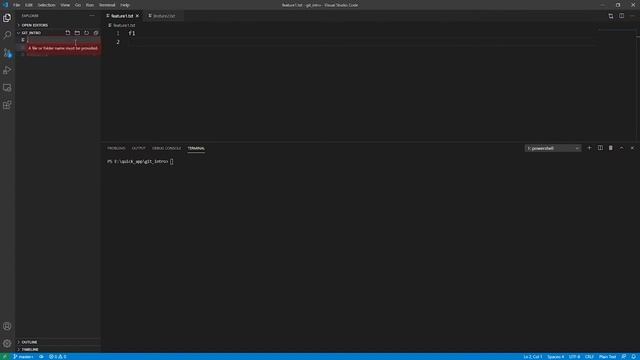Open the Explorer view in activity bar
This screenshot has width=640, height=360.
[7, 18]
